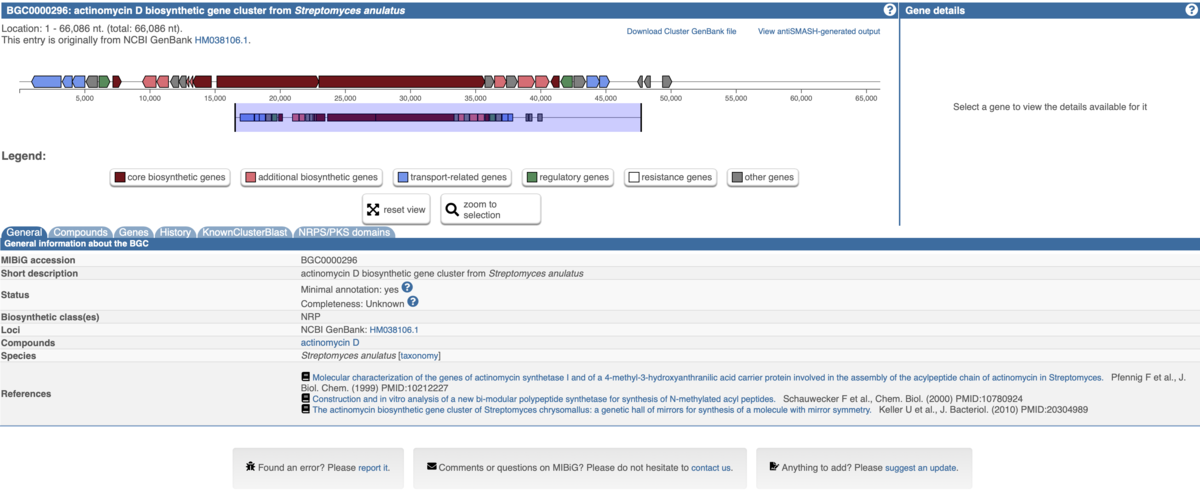This screenshot has height=498, width=1200.
Task: Open help icon in the BGC0000296 header bar
Action: click(890, 10)
